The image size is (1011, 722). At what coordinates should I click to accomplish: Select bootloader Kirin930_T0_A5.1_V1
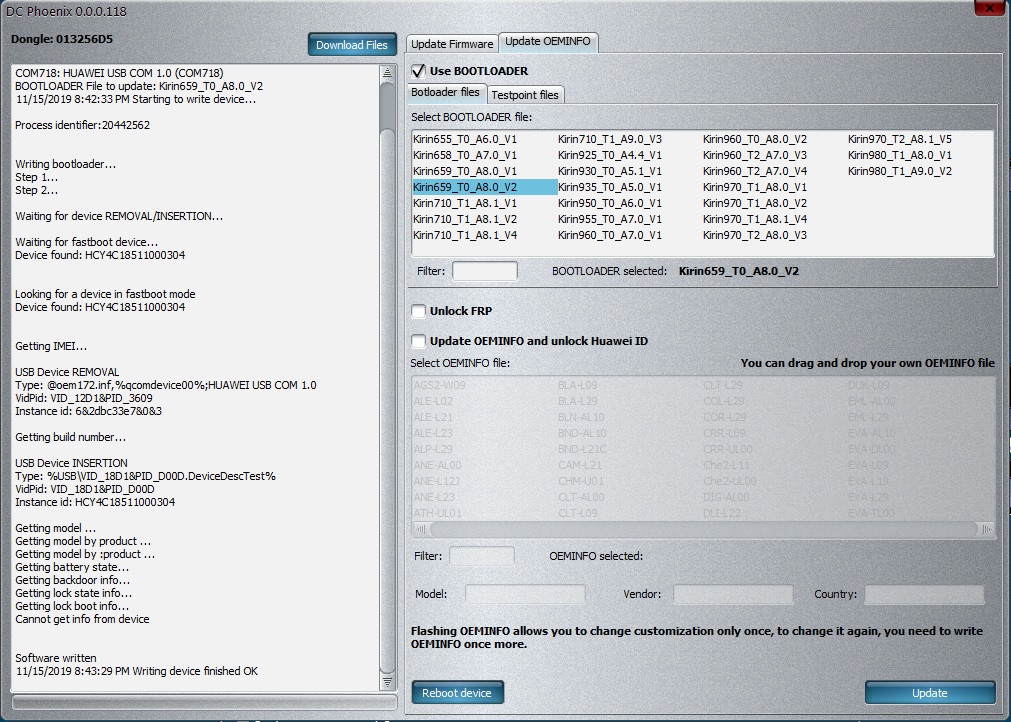pyautogui.click(x=610, y=171)
